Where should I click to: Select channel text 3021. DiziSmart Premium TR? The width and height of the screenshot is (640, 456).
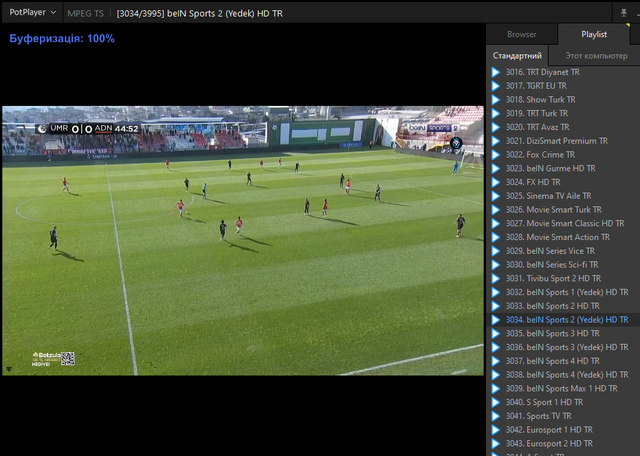point(557,141)
